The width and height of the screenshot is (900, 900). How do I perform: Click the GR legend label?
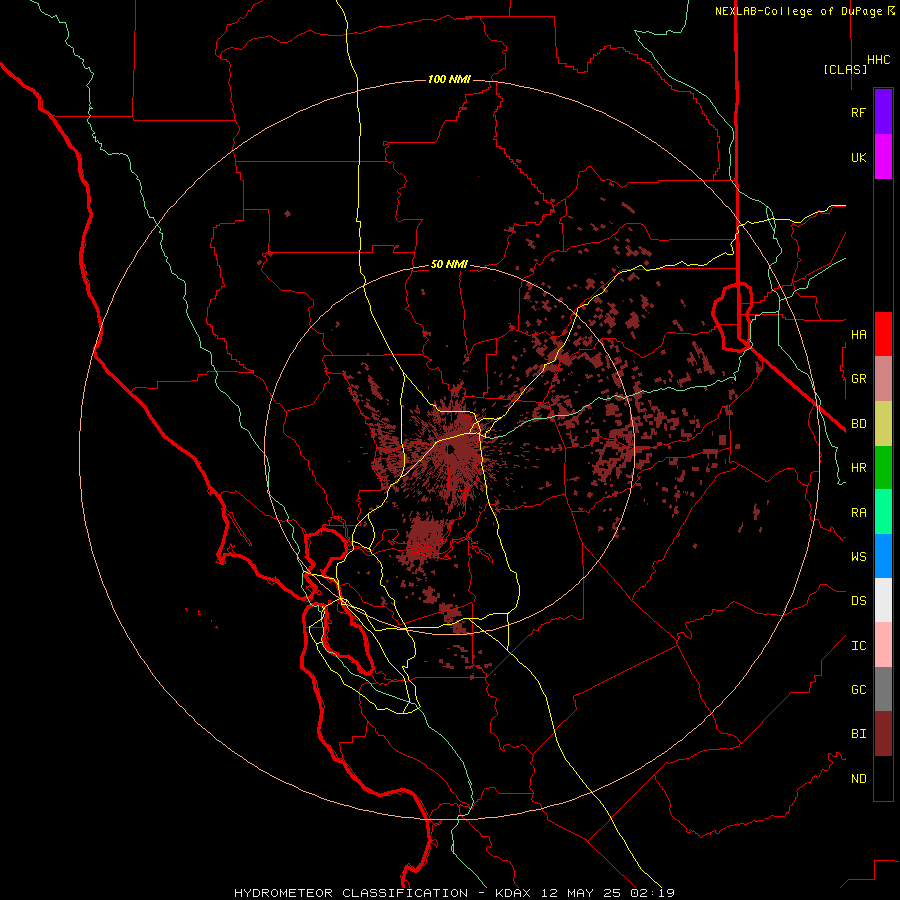(x=858, y=379)
